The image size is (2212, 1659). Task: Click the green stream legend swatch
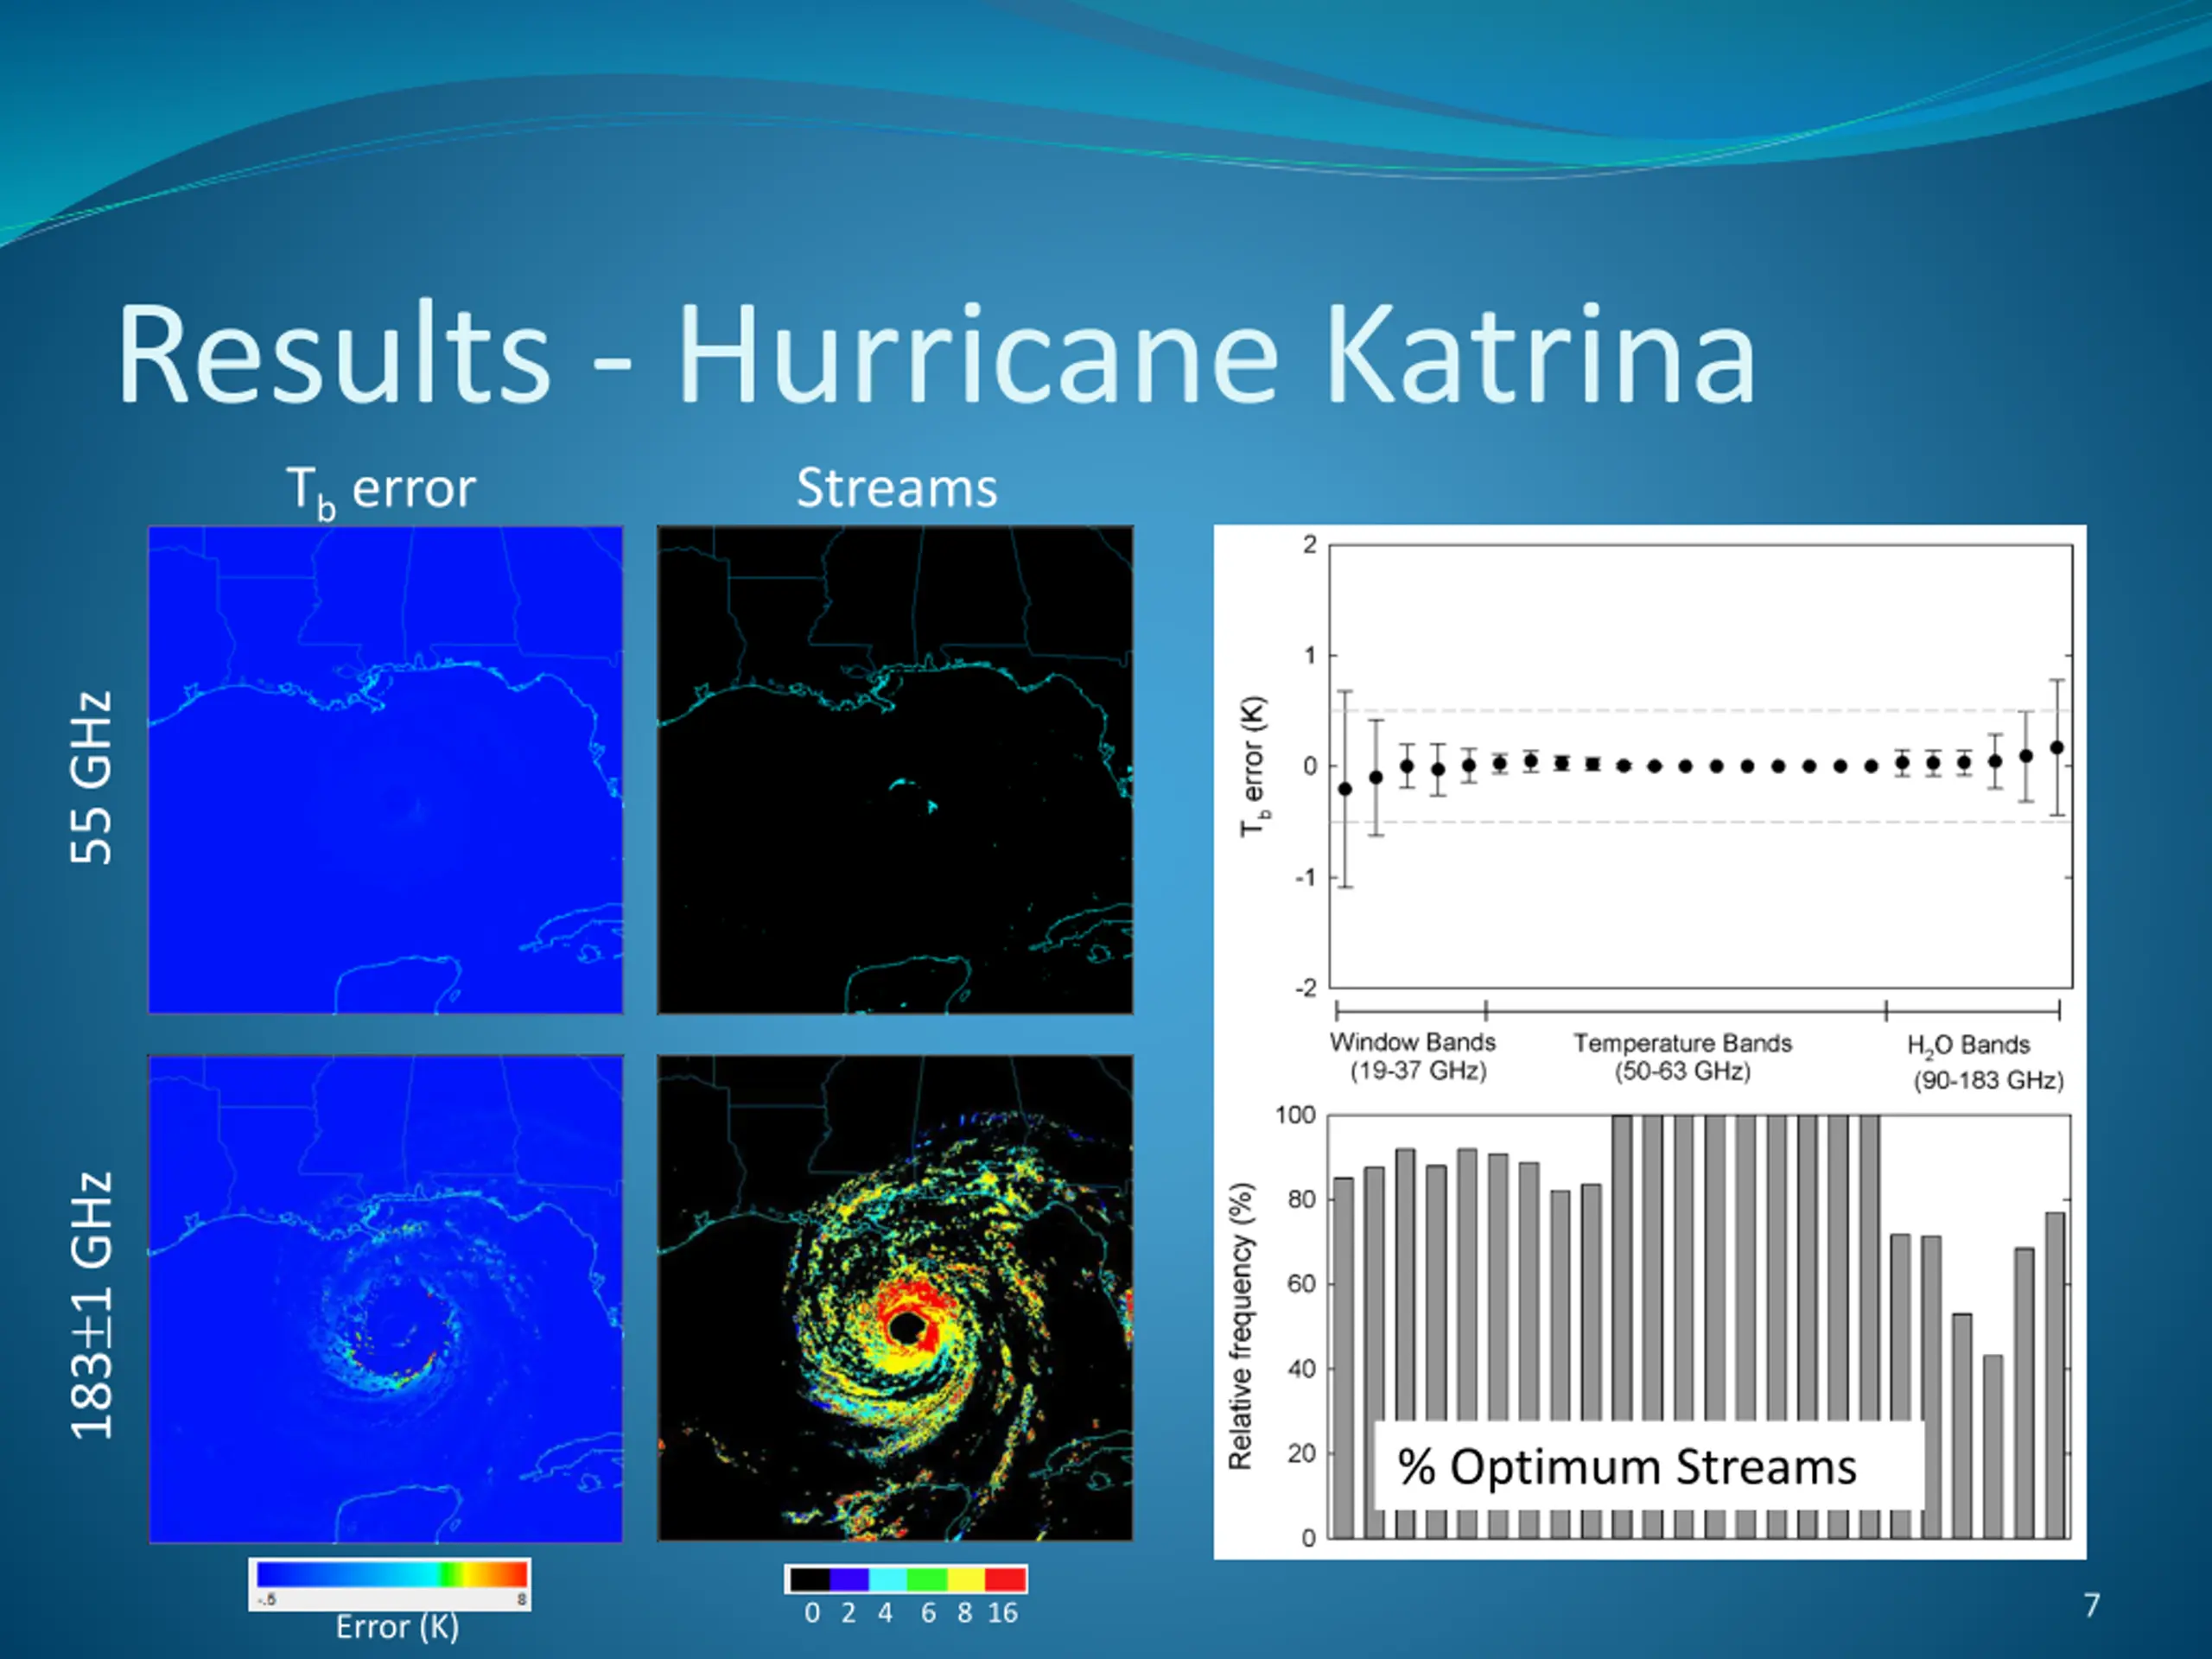click(927, 1579)
